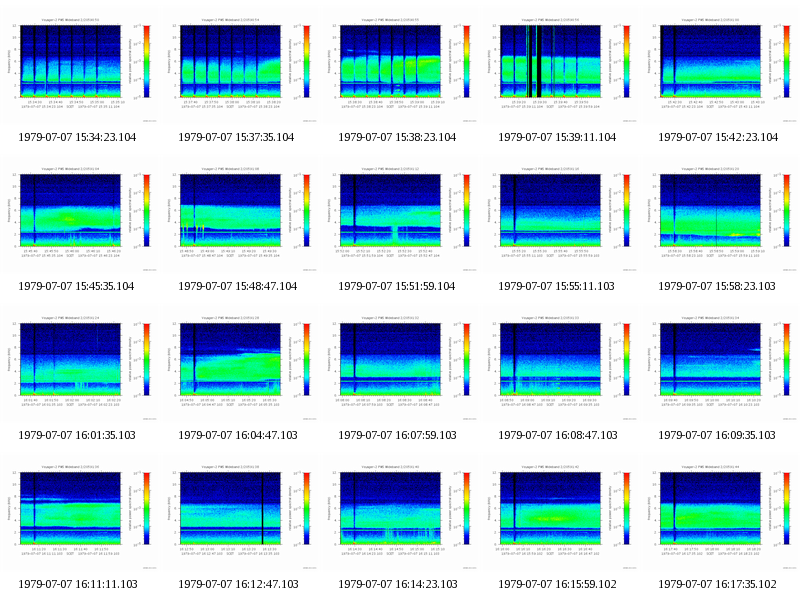Click the caption 1979-07-07 16:11:11.103
The image size is (800, 596).
(x=78, y=584)
